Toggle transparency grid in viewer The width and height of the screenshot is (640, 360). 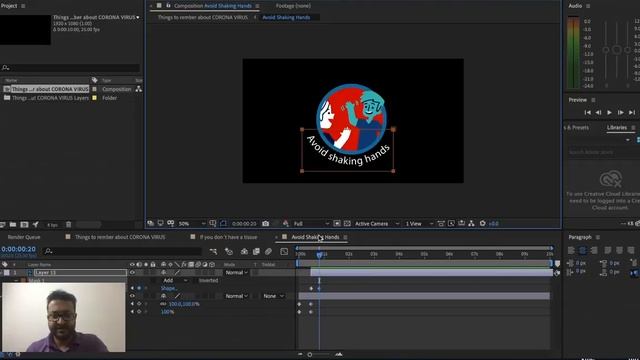[x=347, y=223]
